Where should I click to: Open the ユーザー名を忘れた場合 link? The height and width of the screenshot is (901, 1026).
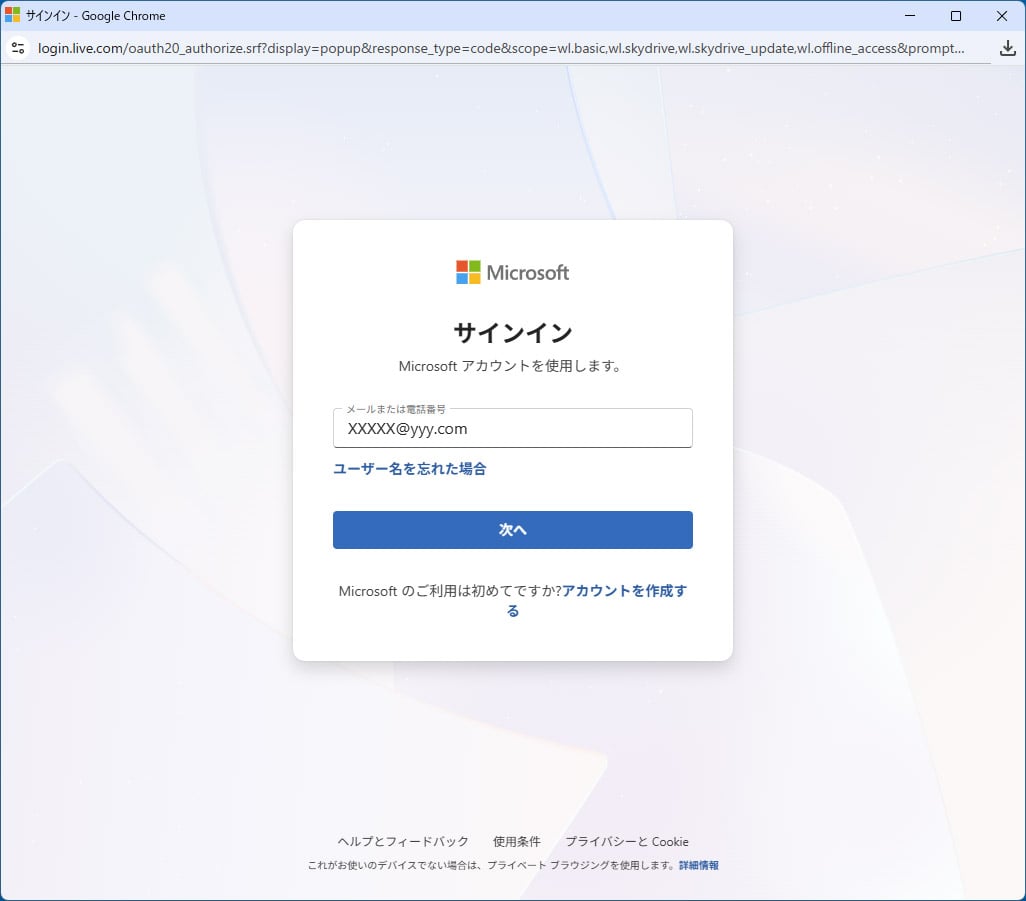point(410,469)
